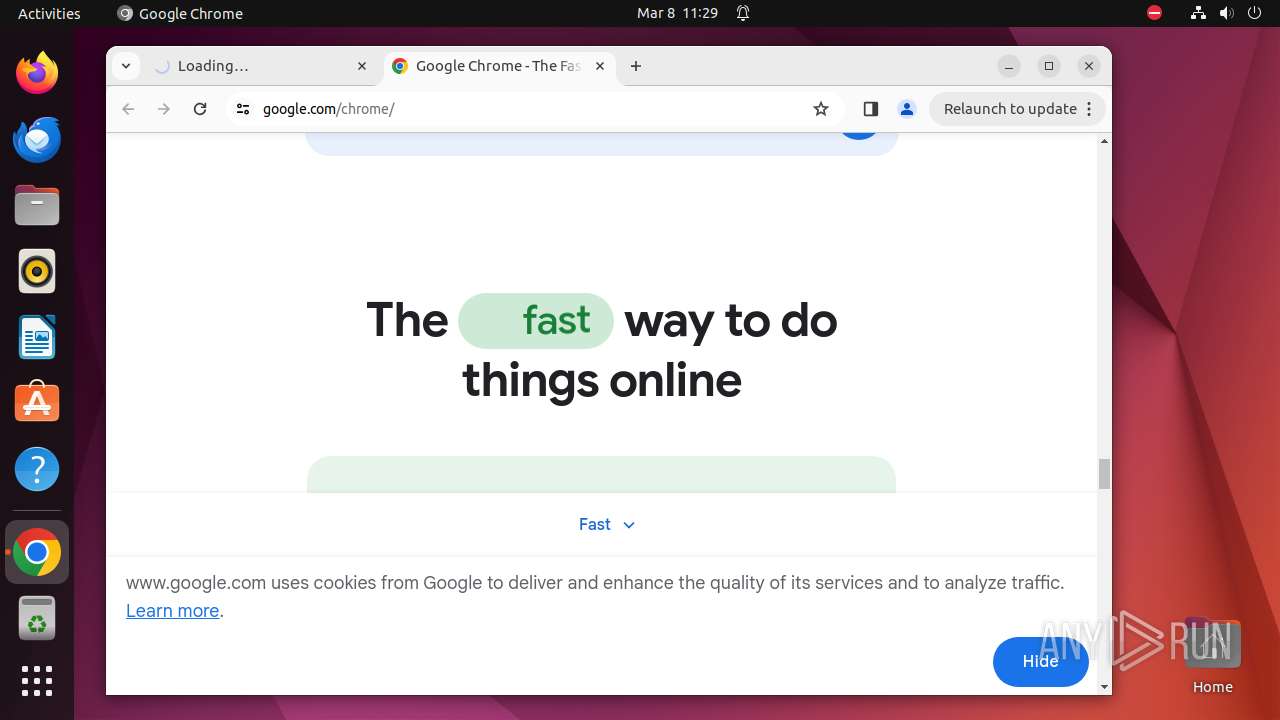Bookmark this page with the star
This screenshot has width=1280, height=720.
pos(821,109)
